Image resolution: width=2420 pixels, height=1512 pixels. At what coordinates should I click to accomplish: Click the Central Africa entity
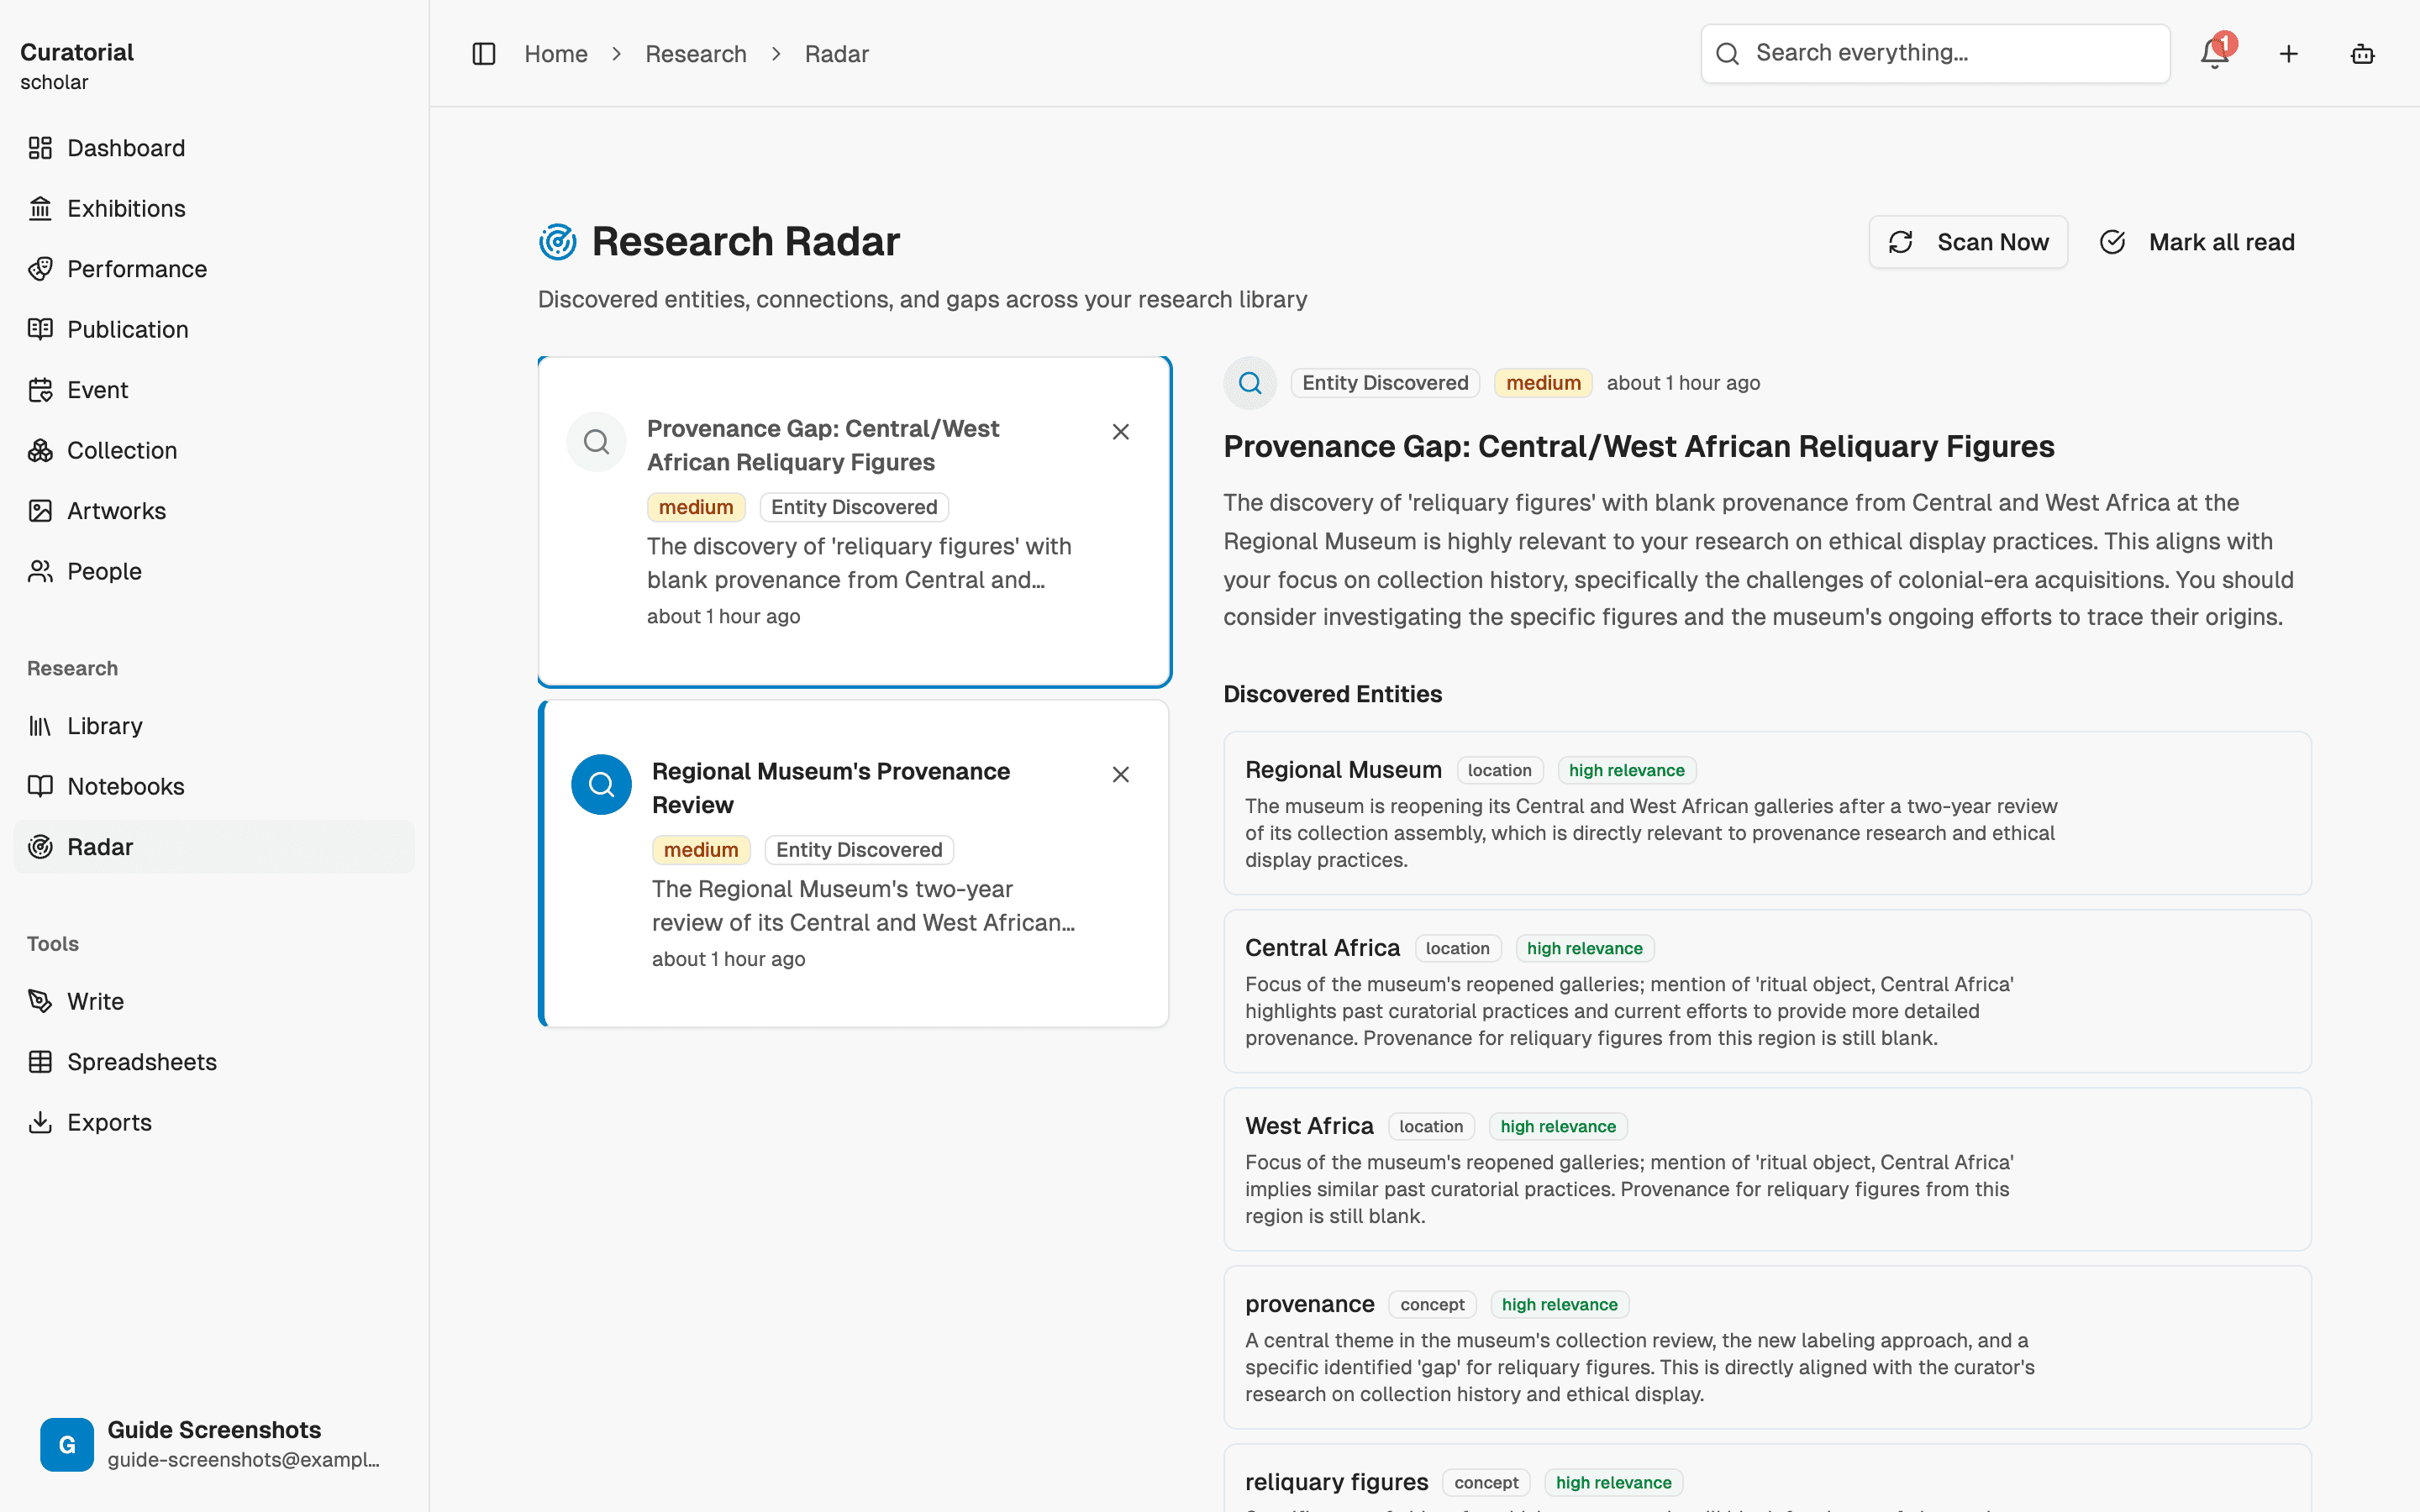coord(1767,991)
